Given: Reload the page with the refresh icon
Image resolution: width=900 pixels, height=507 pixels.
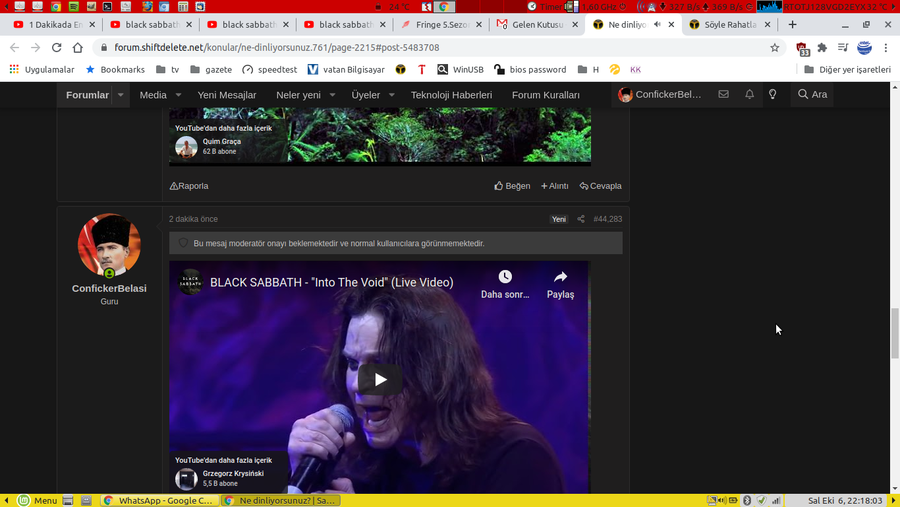Looking at the screenshot, I should [x=56, y=48].
